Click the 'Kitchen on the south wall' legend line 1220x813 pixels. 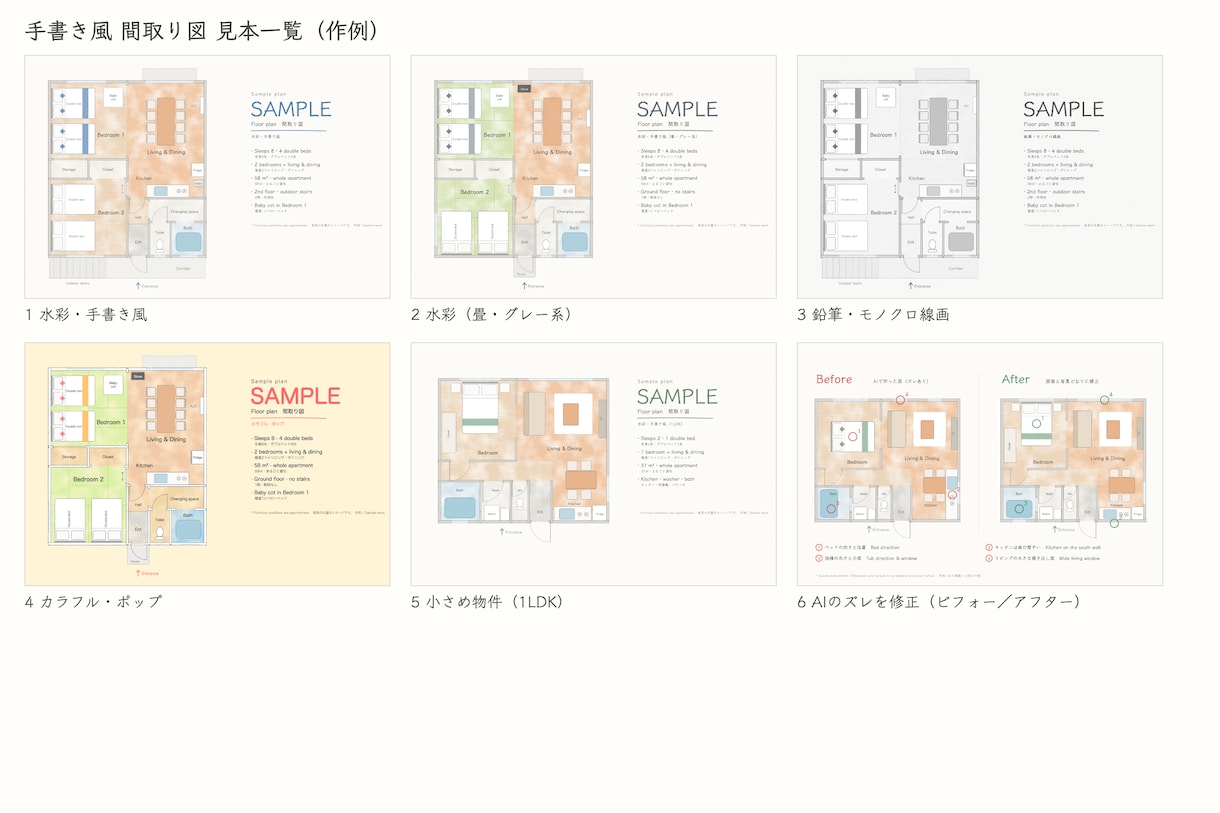(x=1043, y=547)
